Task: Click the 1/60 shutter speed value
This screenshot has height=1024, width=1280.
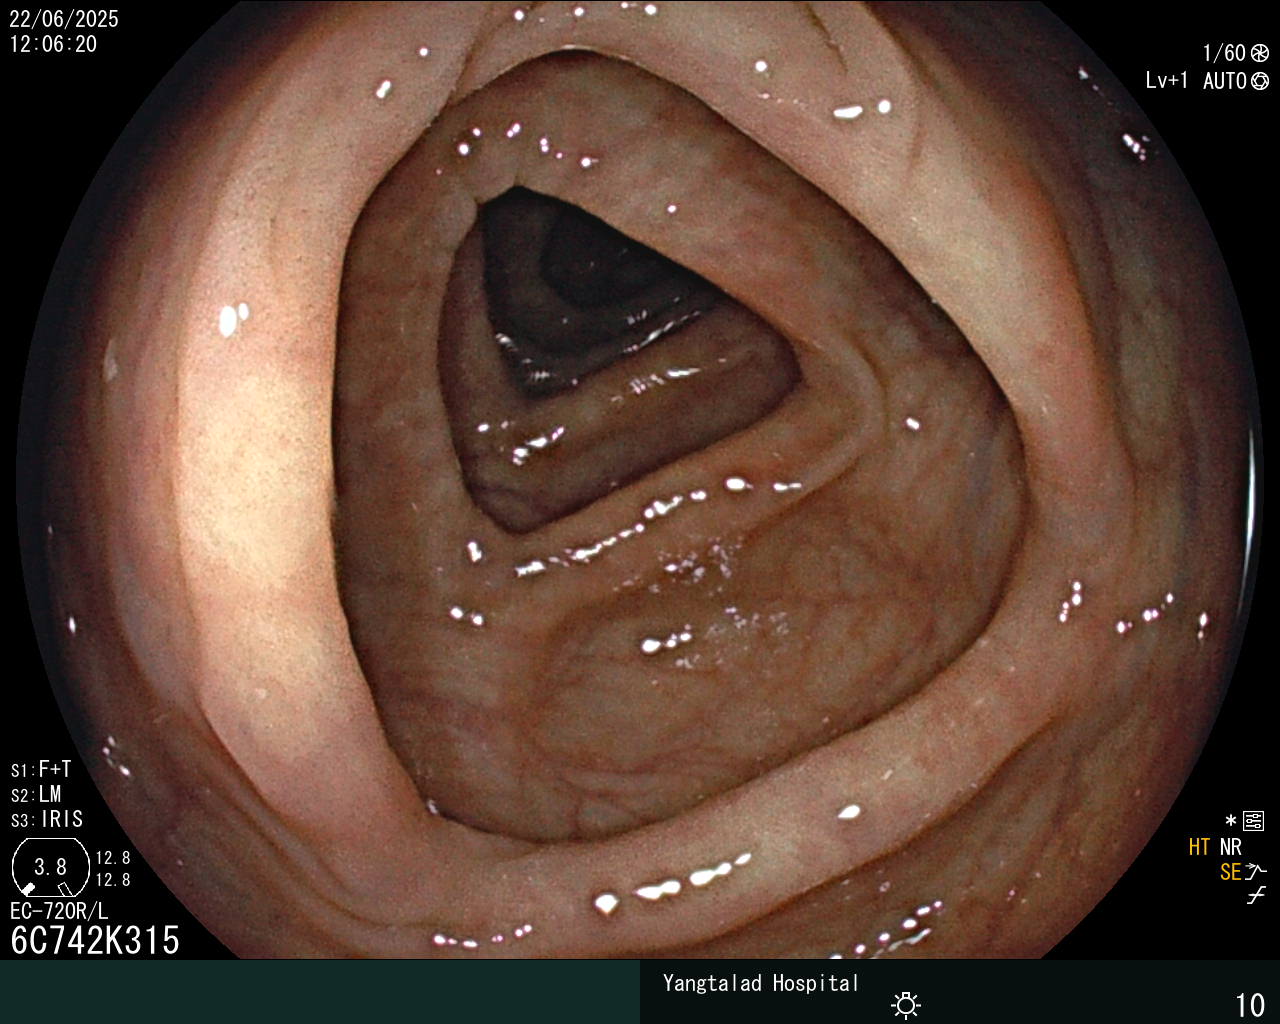Action: click(1224, 53)
